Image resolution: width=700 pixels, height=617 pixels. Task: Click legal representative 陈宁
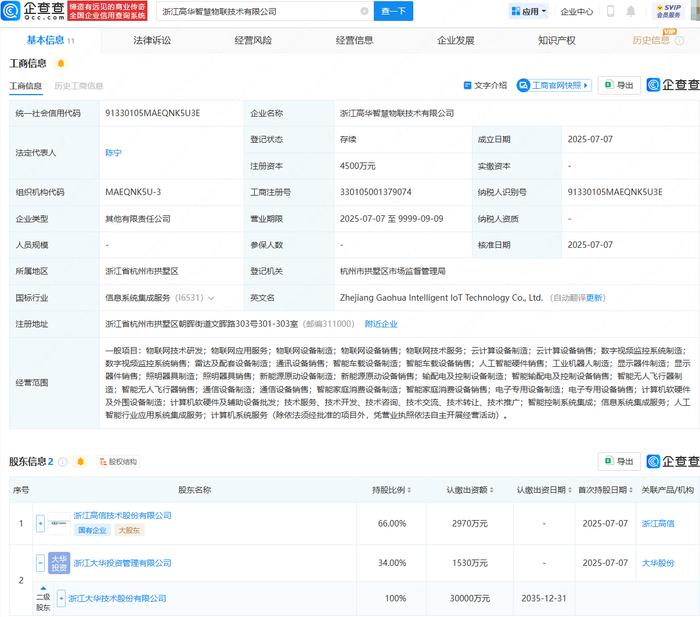click(113, 153)
